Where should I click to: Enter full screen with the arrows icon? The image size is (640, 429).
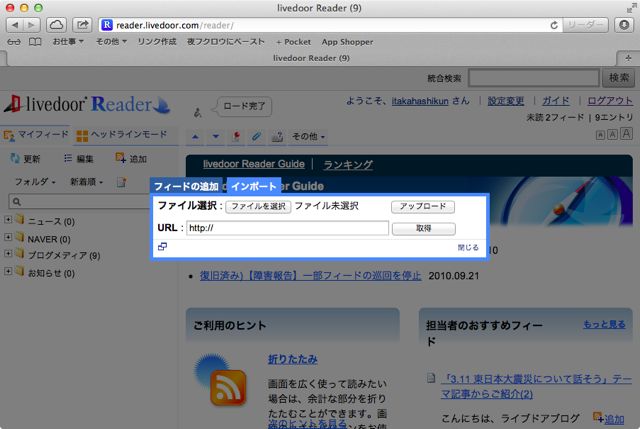pyautogui.click(x=631, y=8)
